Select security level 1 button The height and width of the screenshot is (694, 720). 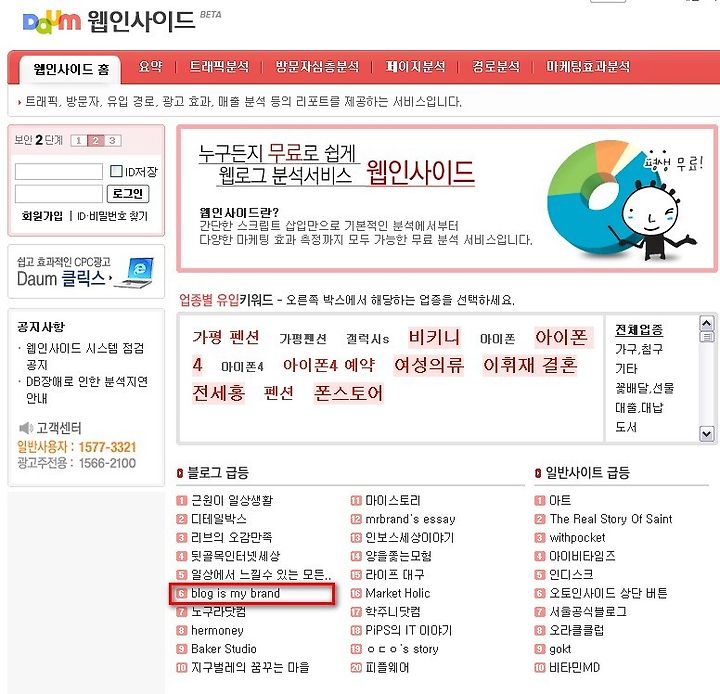79,141
